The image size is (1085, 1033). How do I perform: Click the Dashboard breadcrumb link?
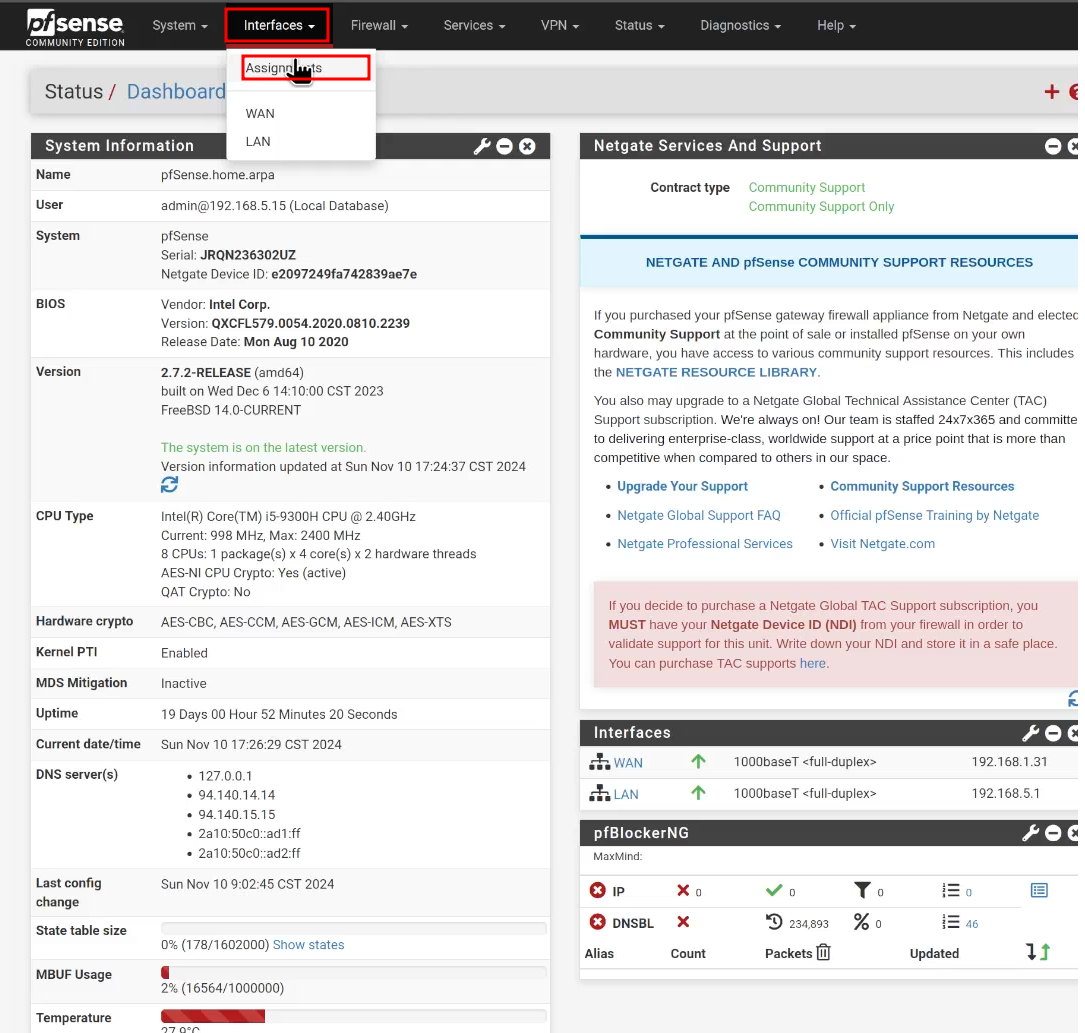176,91
